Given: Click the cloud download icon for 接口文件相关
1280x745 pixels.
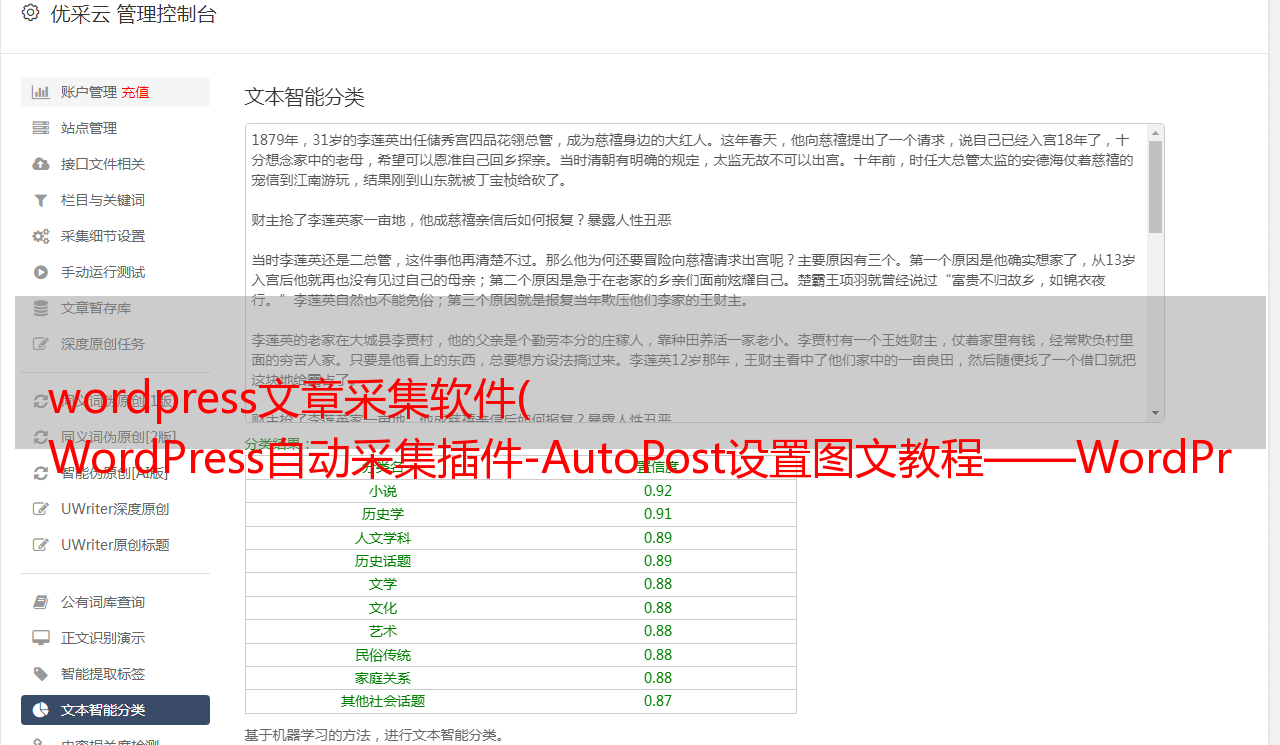Looking at the screenshot, I should pos(41,164).
